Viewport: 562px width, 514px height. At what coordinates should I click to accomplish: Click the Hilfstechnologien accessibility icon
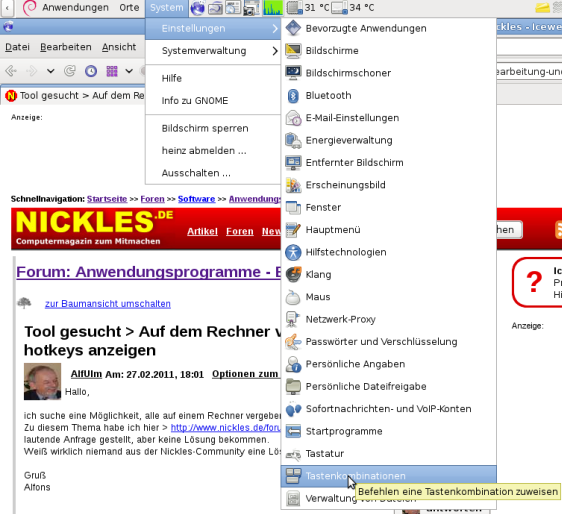click(x=293, y=252)
